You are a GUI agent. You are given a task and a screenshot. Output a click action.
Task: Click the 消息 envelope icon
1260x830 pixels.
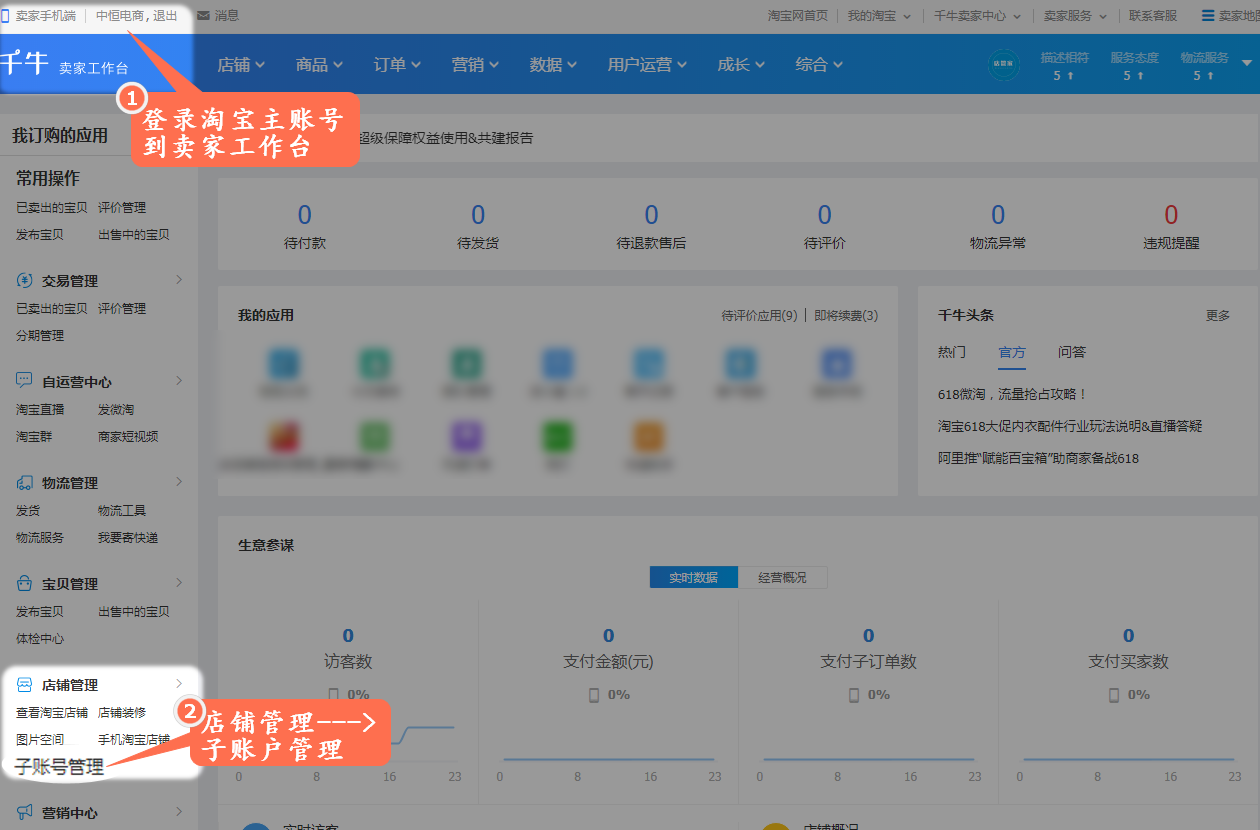tap(204, 16)
